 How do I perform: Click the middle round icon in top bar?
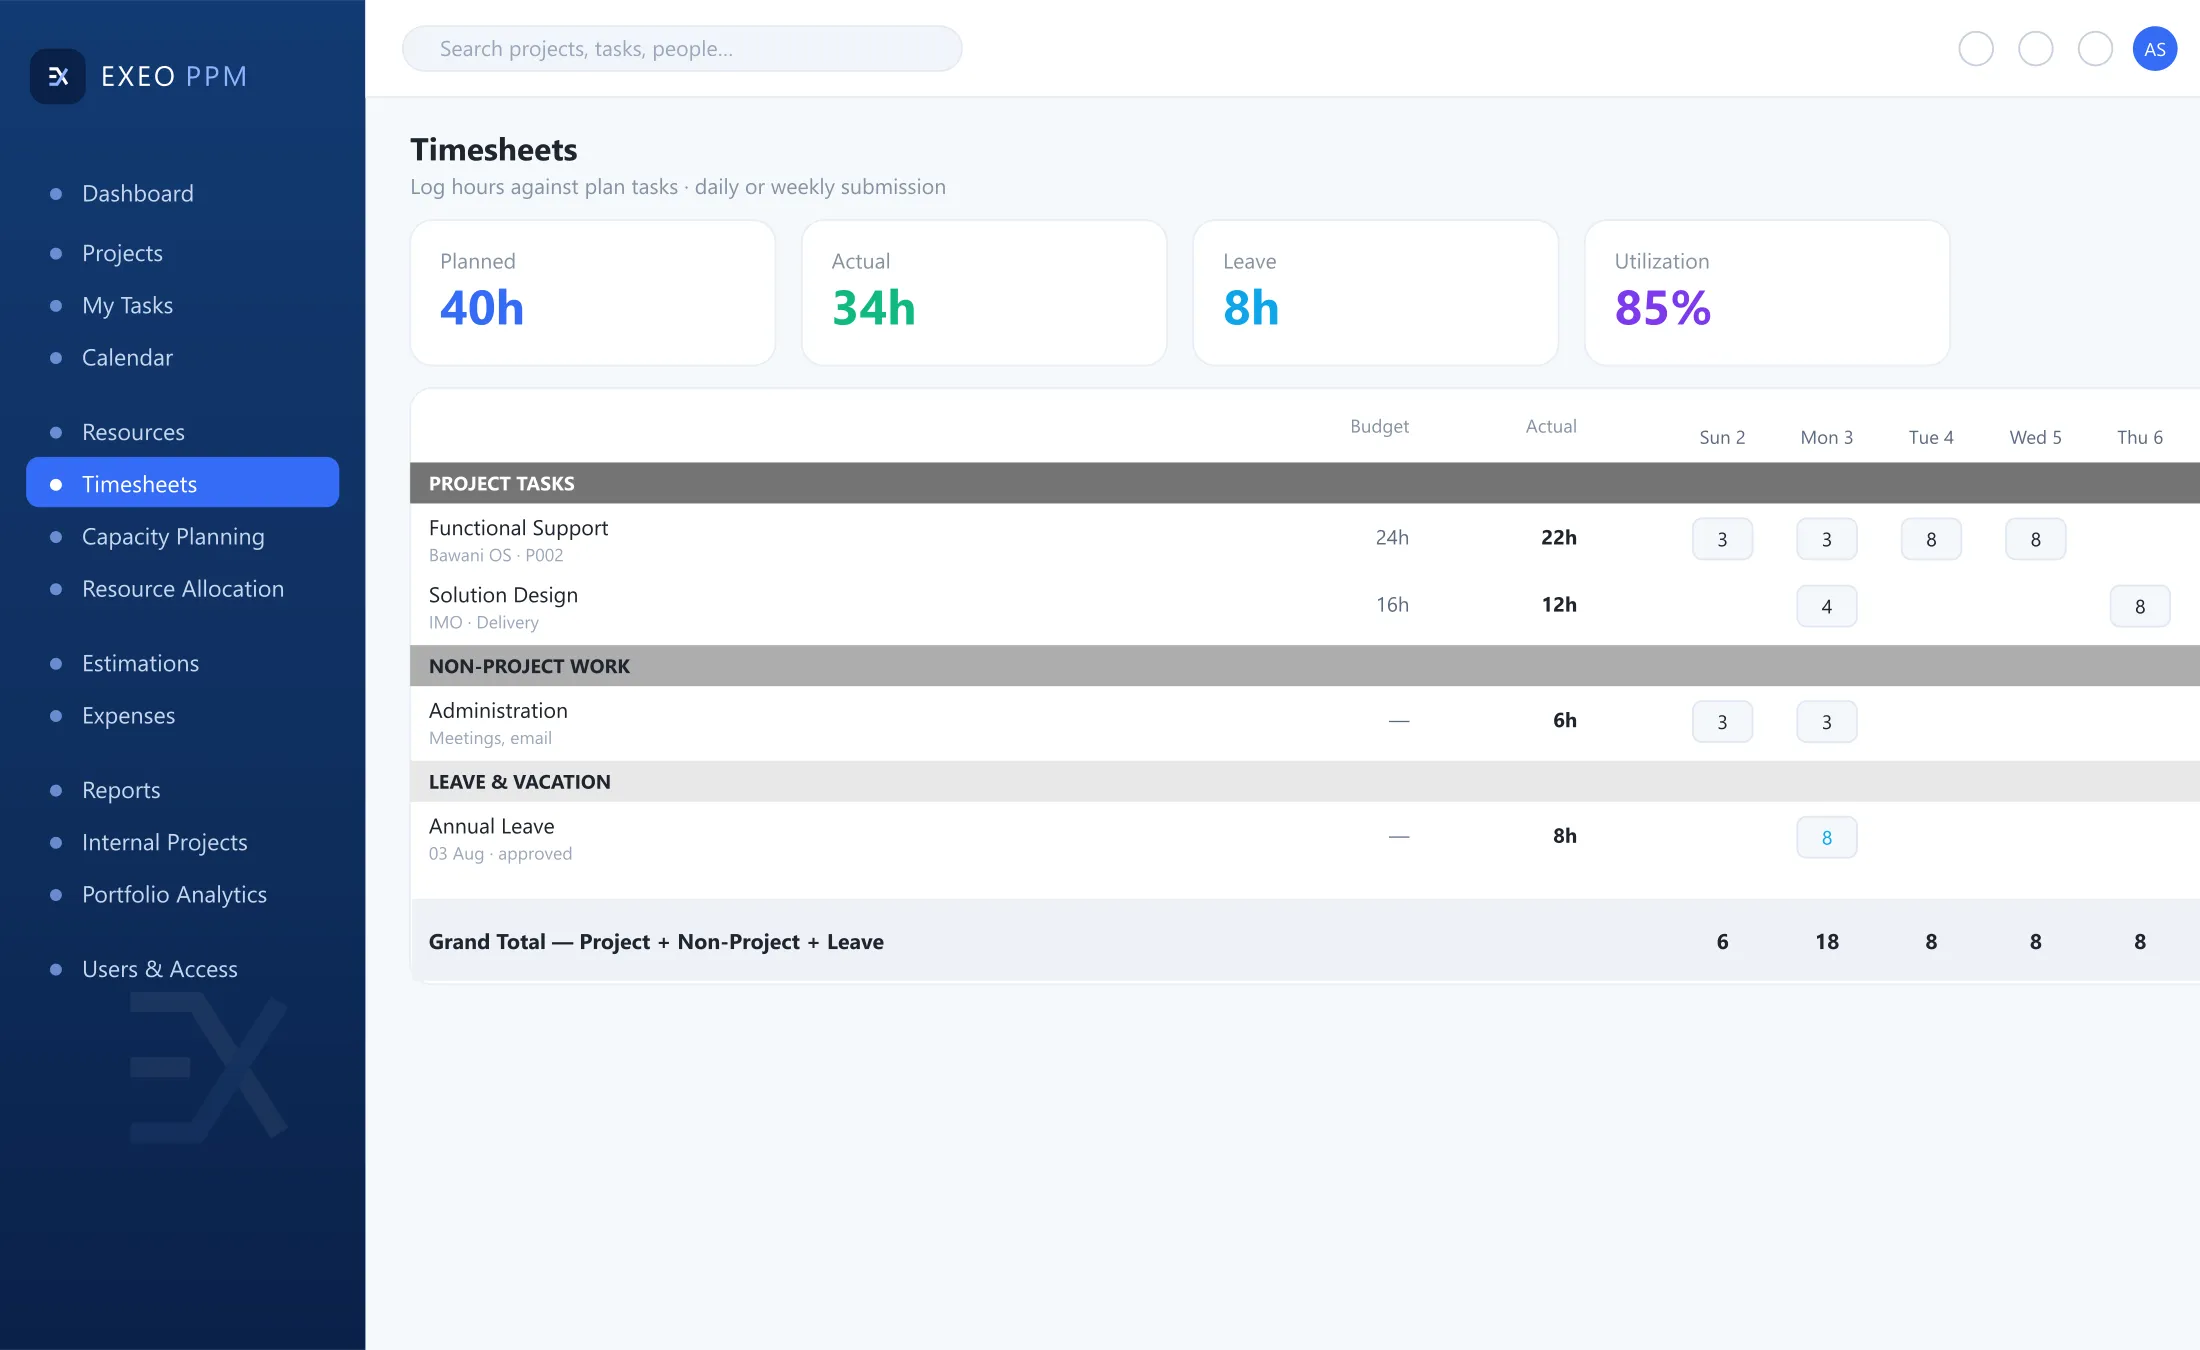pos(2035,49)
